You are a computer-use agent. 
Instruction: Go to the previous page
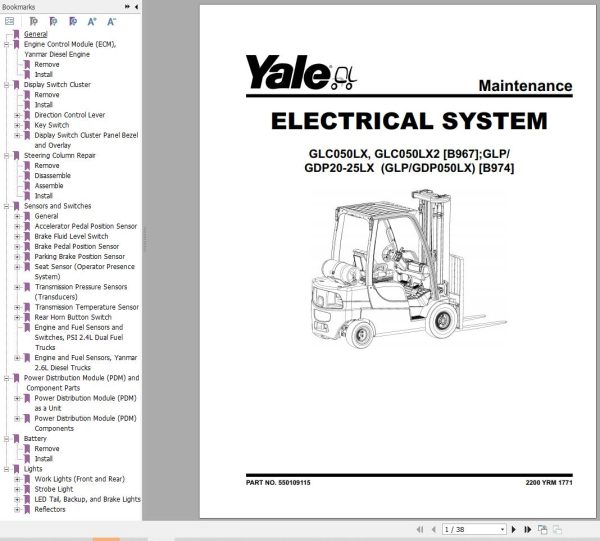[x=434, y=530]
